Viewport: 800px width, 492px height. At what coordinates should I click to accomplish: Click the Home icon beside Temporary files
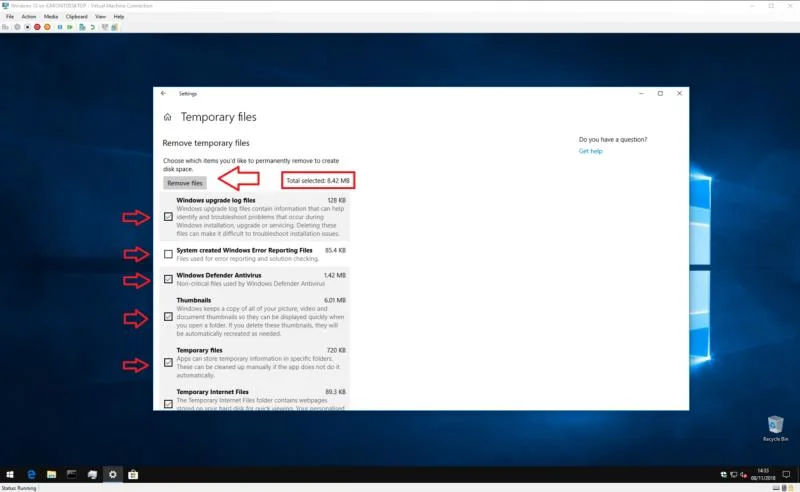pos(167,117)
